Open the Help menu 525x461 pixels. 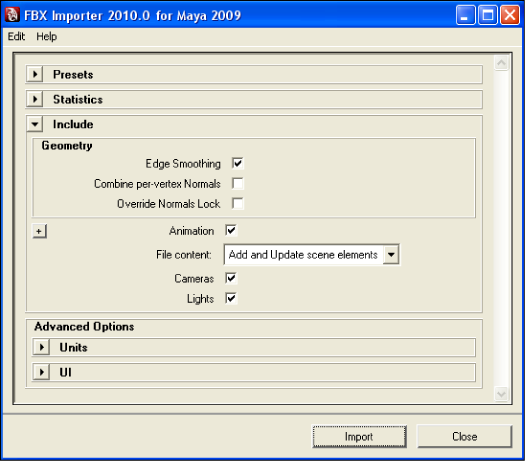47,36
